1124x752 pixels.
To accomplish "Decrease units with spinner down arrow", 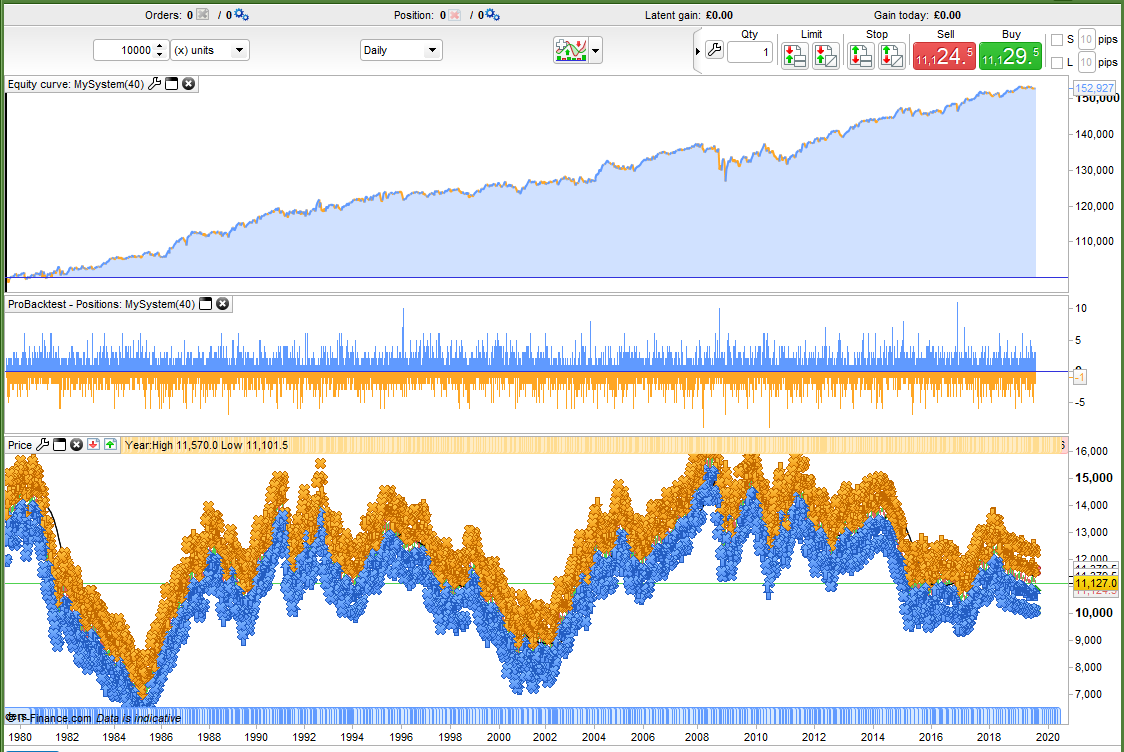I will point(160,55).
